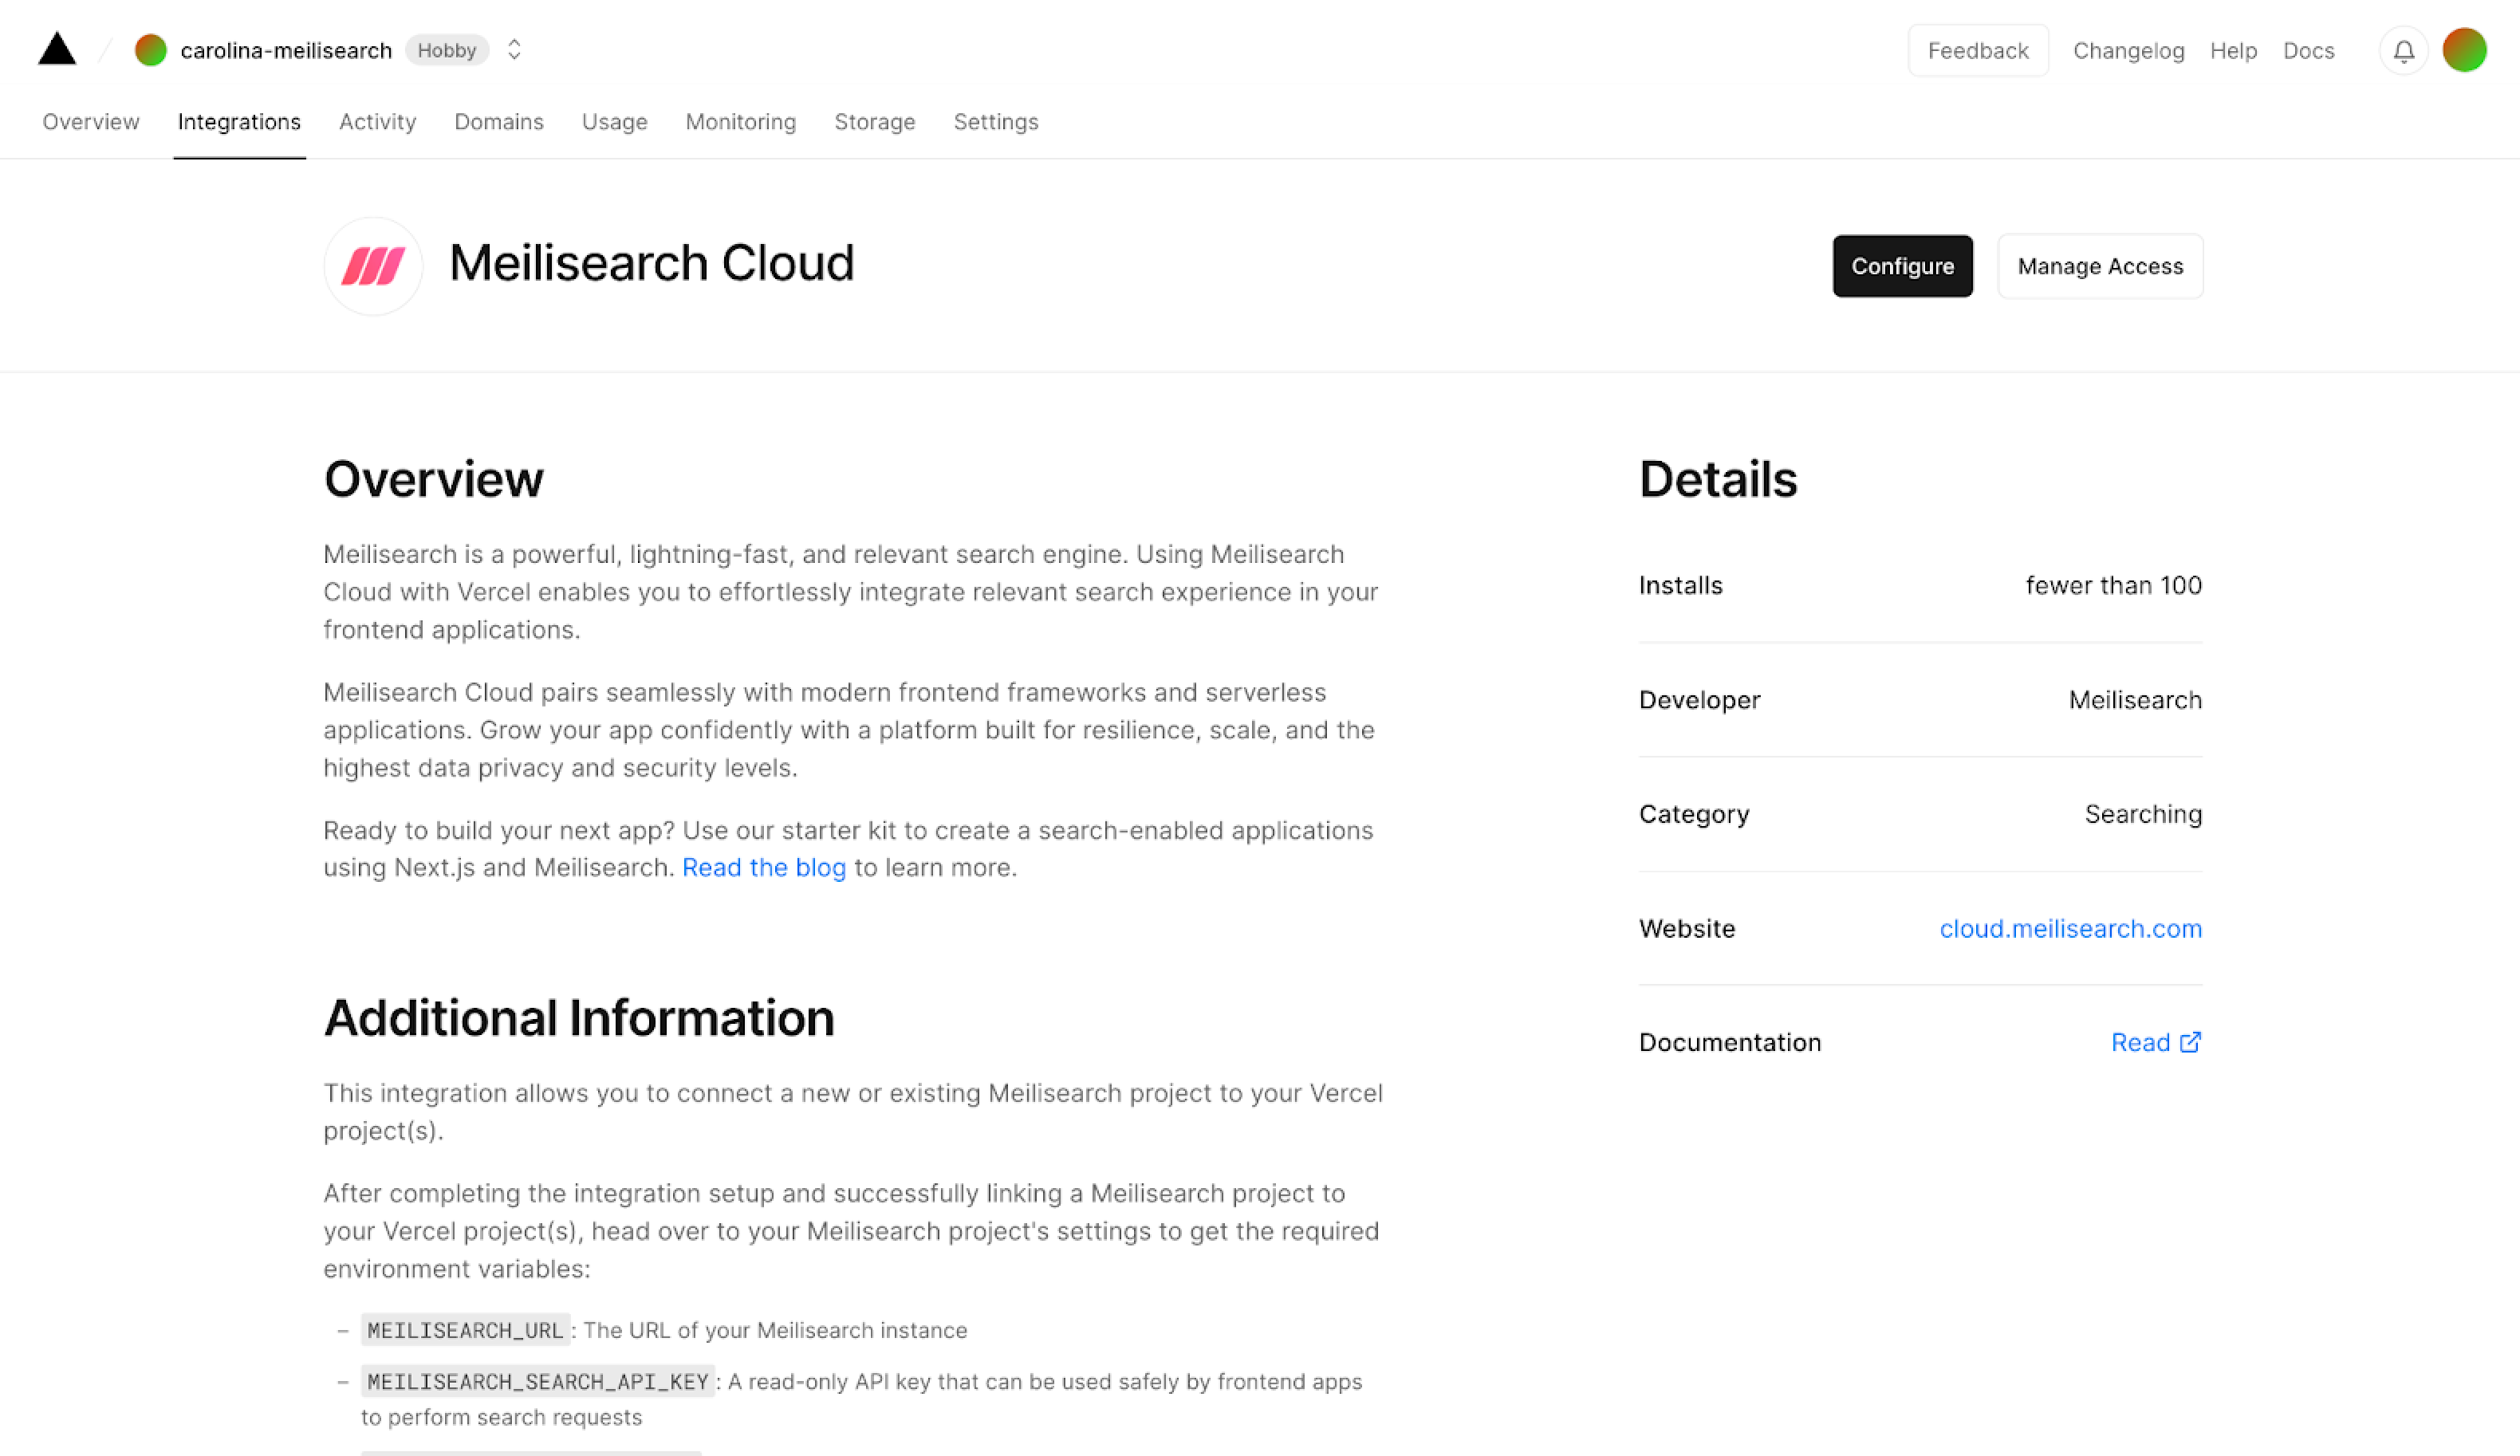Click the Configure button
Viewport: 2520px width, 1456px height.
(x=1902, y=265)
